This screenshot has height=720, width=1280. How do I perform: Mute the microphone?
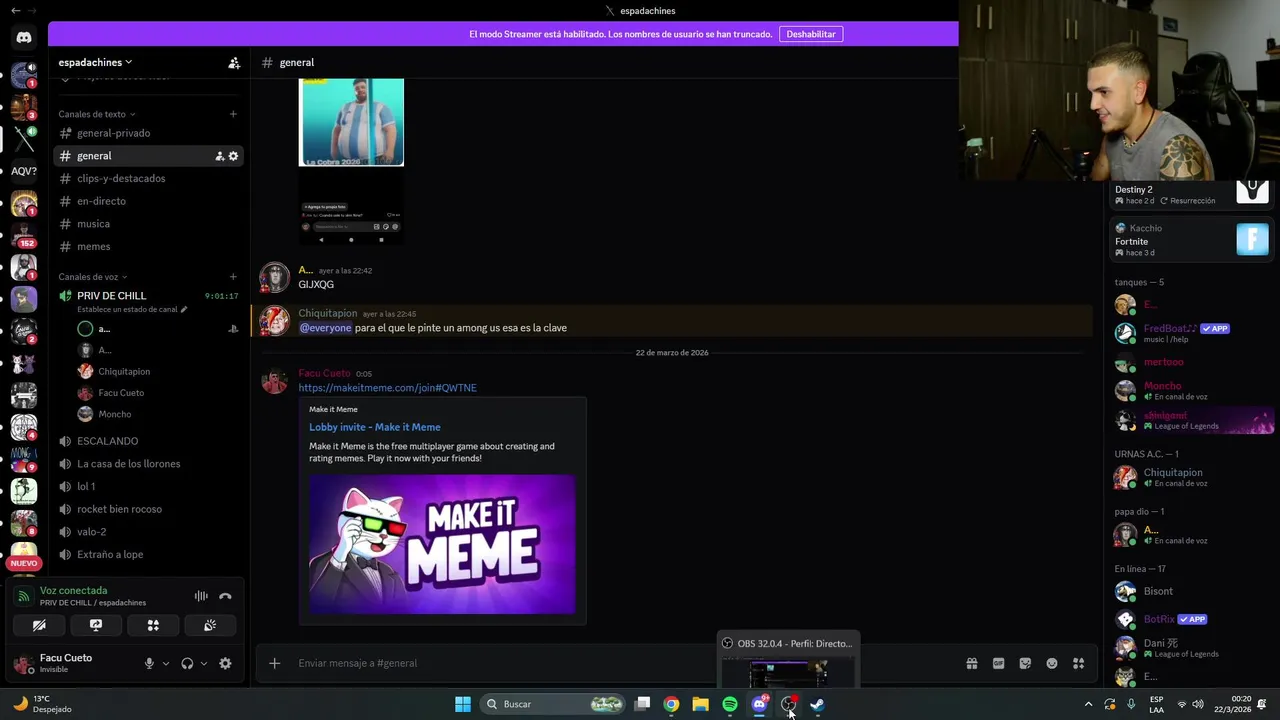coord(149,663)
